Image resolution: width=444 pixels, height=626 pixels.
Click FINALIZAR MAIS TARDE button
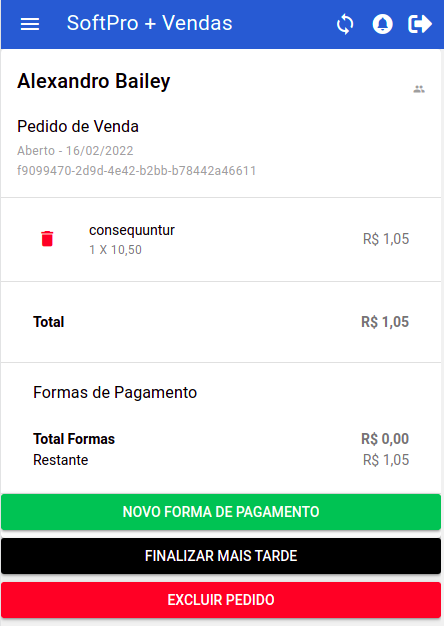(221, 556)
